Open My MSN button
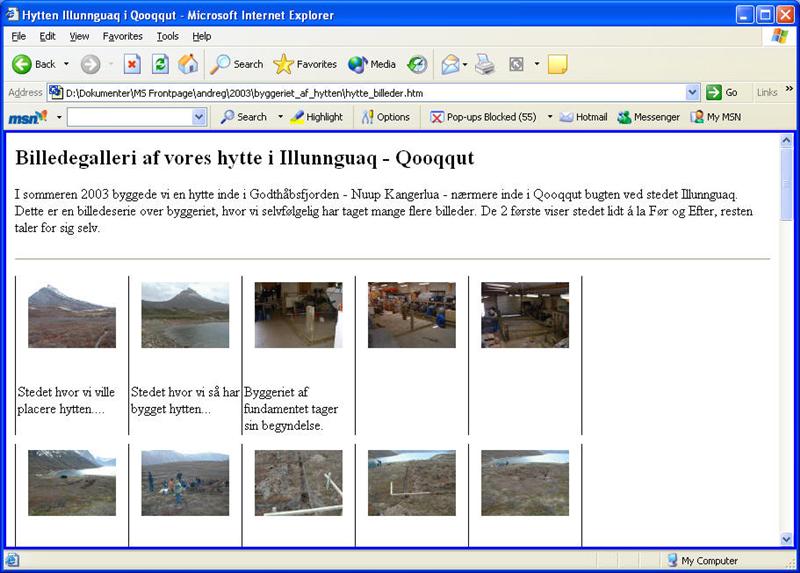The height and width of the screenshot is (573, 800). (x=715, y=117)
